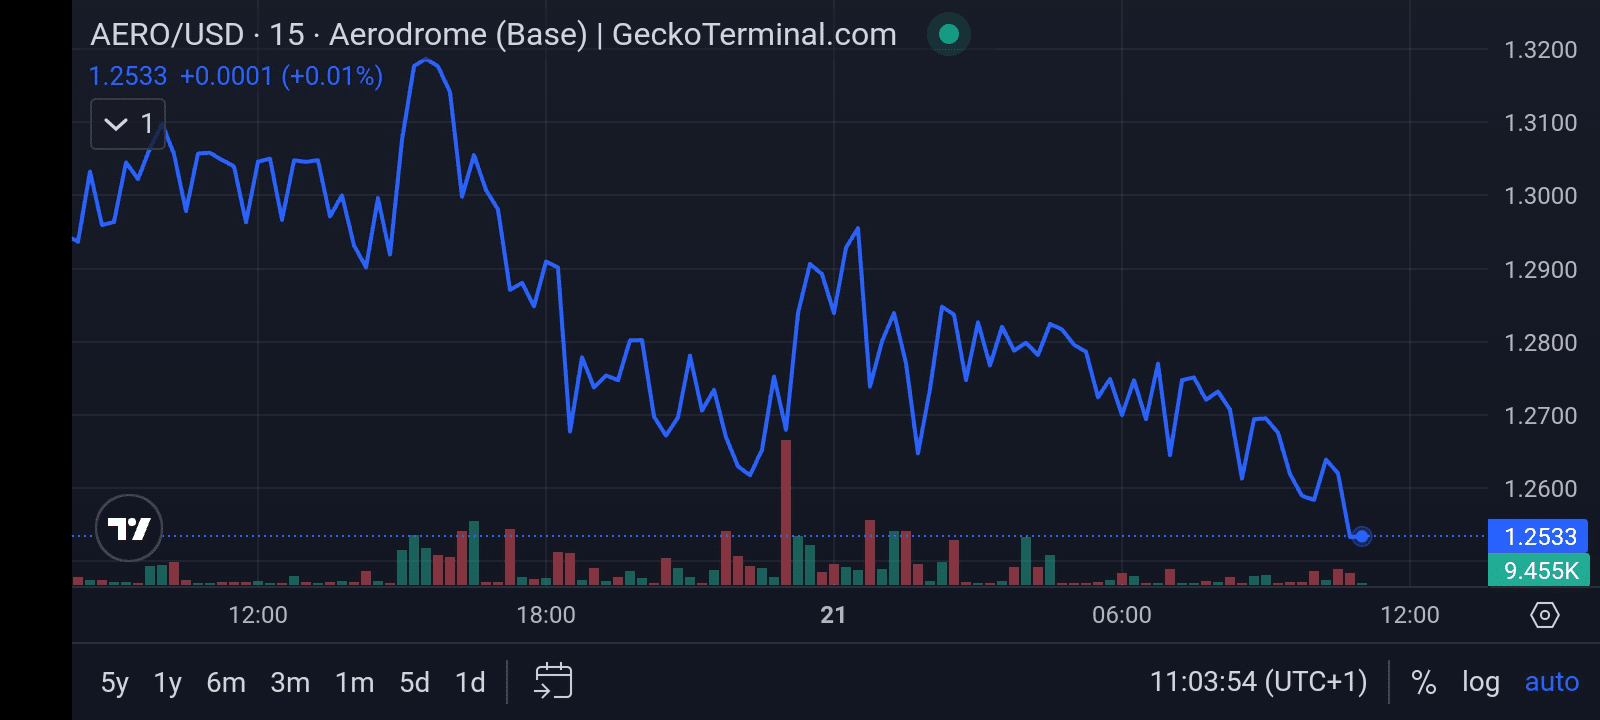Image resolution: width=1600 pixels, height=720 pixels.
Task: Click the 1.2600 price axis label
Action: (x=1541, y=489)
